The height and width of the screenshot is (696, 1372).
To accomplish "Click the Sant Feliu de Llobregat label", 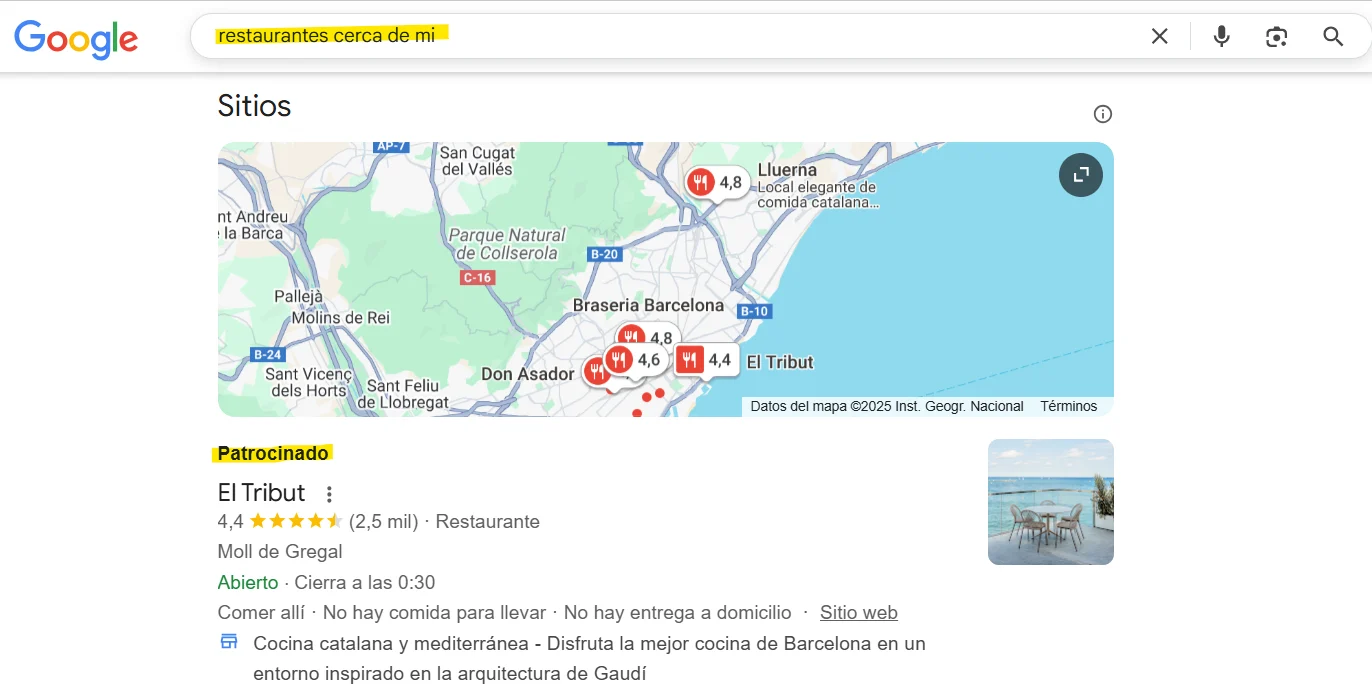I will [403, 394].
